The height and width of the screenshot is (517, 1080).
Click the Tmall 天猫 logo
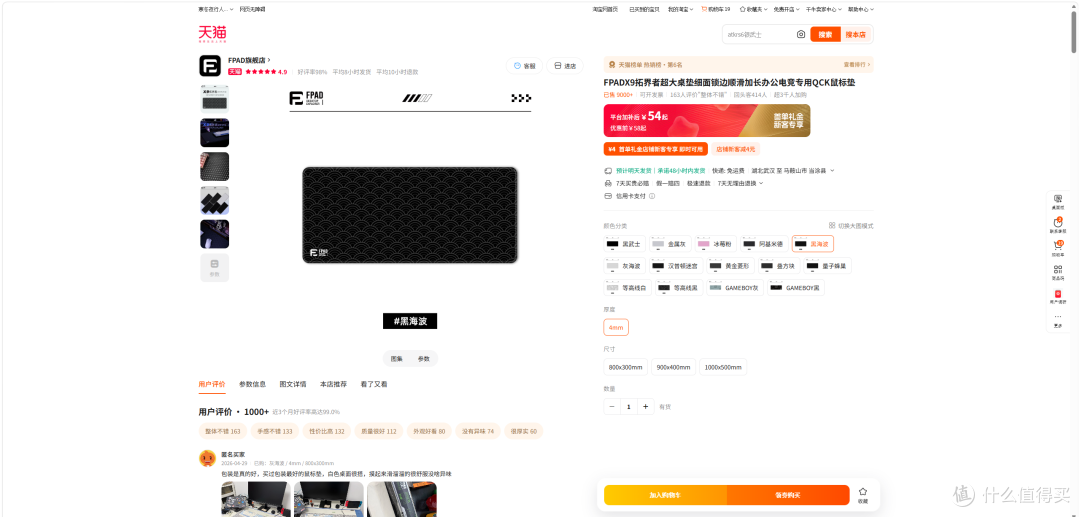pos(212,34)
